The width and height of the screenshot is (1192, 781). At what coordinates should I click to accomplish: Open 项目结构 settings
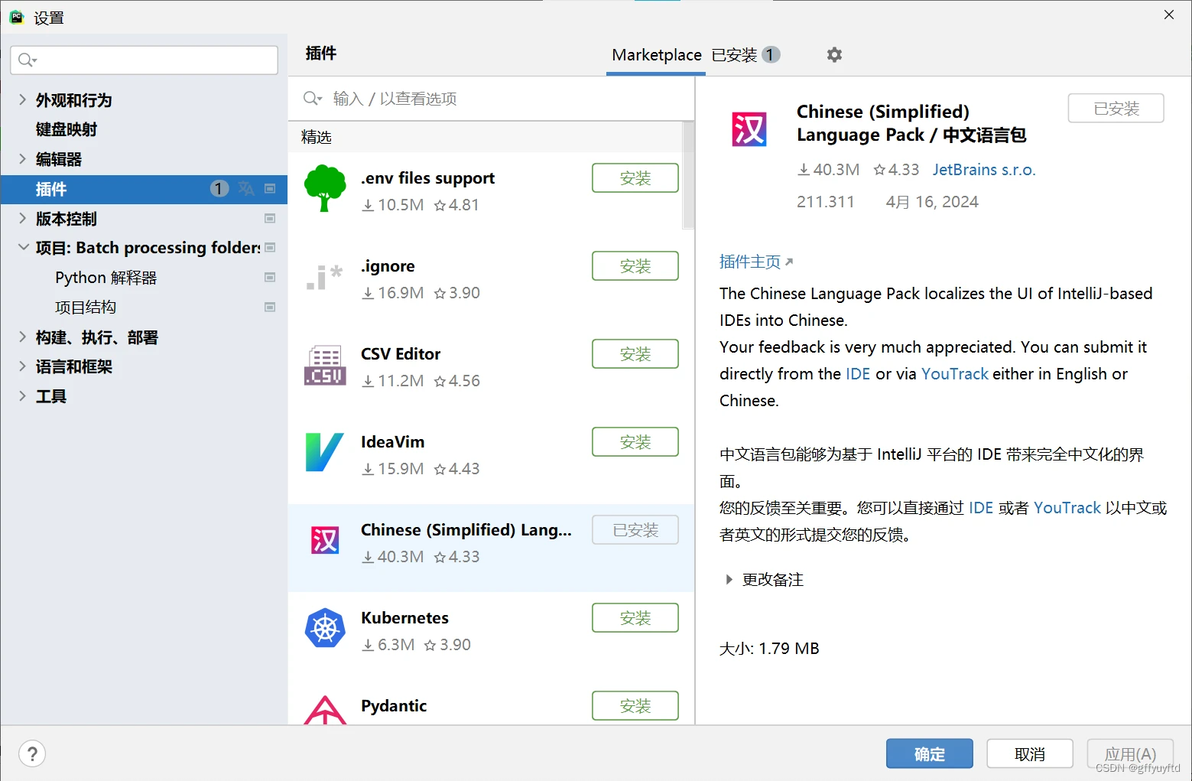tap(85, 307)
